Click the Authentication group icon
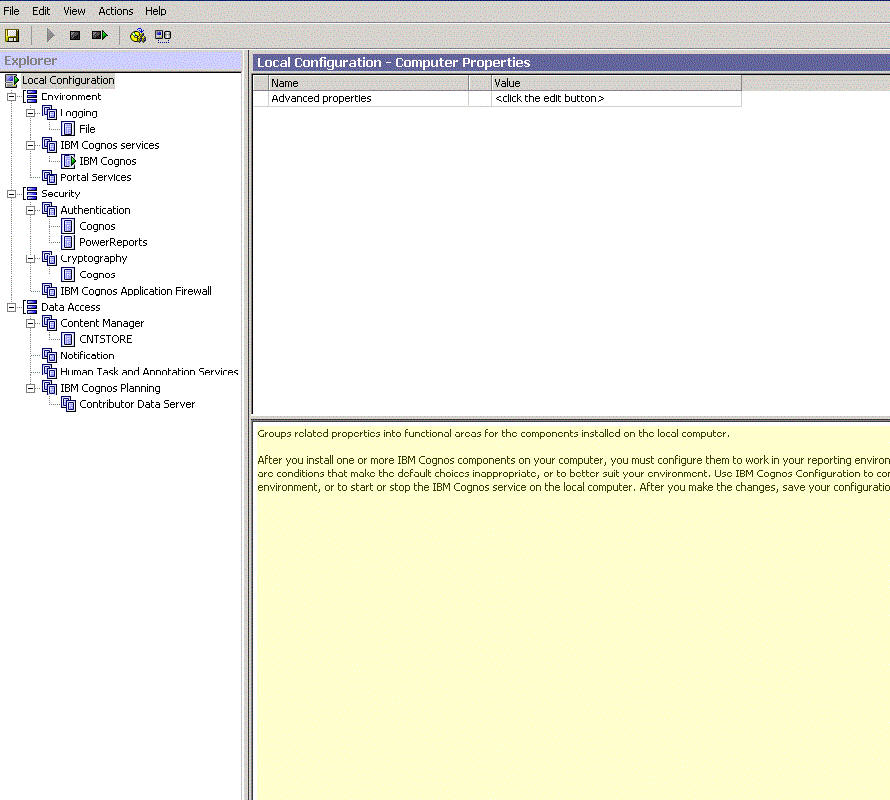890x800 pixels. [49, 210]
